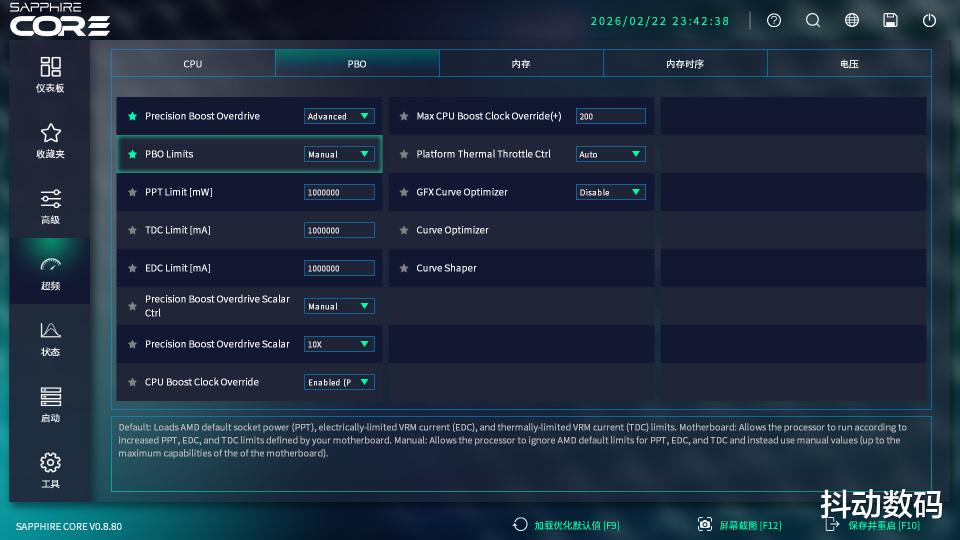Viewport: 960px width, 540px height.
Task: Switch to the PBO tab
Action: click(357, 64)
